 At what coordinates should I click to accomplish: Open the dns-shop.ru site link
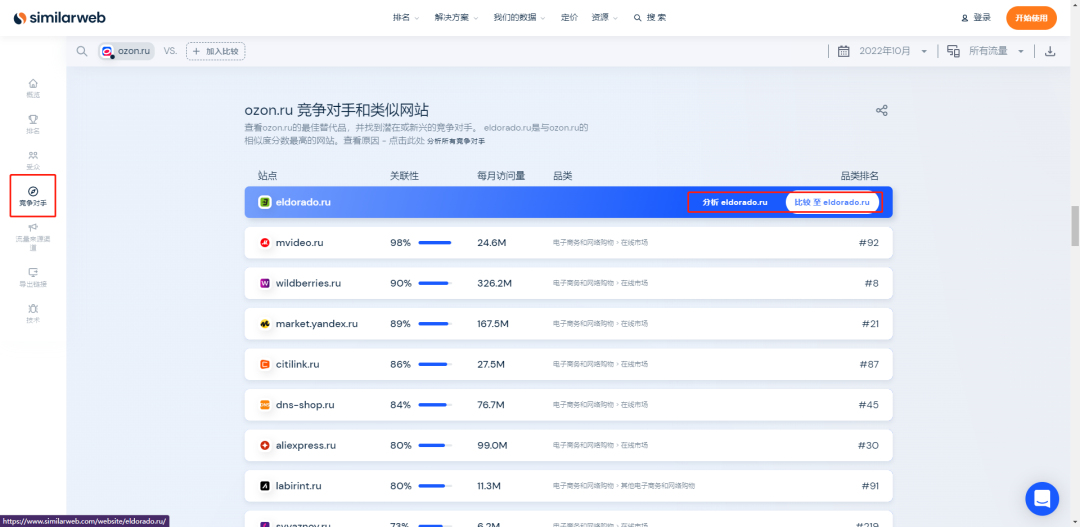click(x=304, y=405)
